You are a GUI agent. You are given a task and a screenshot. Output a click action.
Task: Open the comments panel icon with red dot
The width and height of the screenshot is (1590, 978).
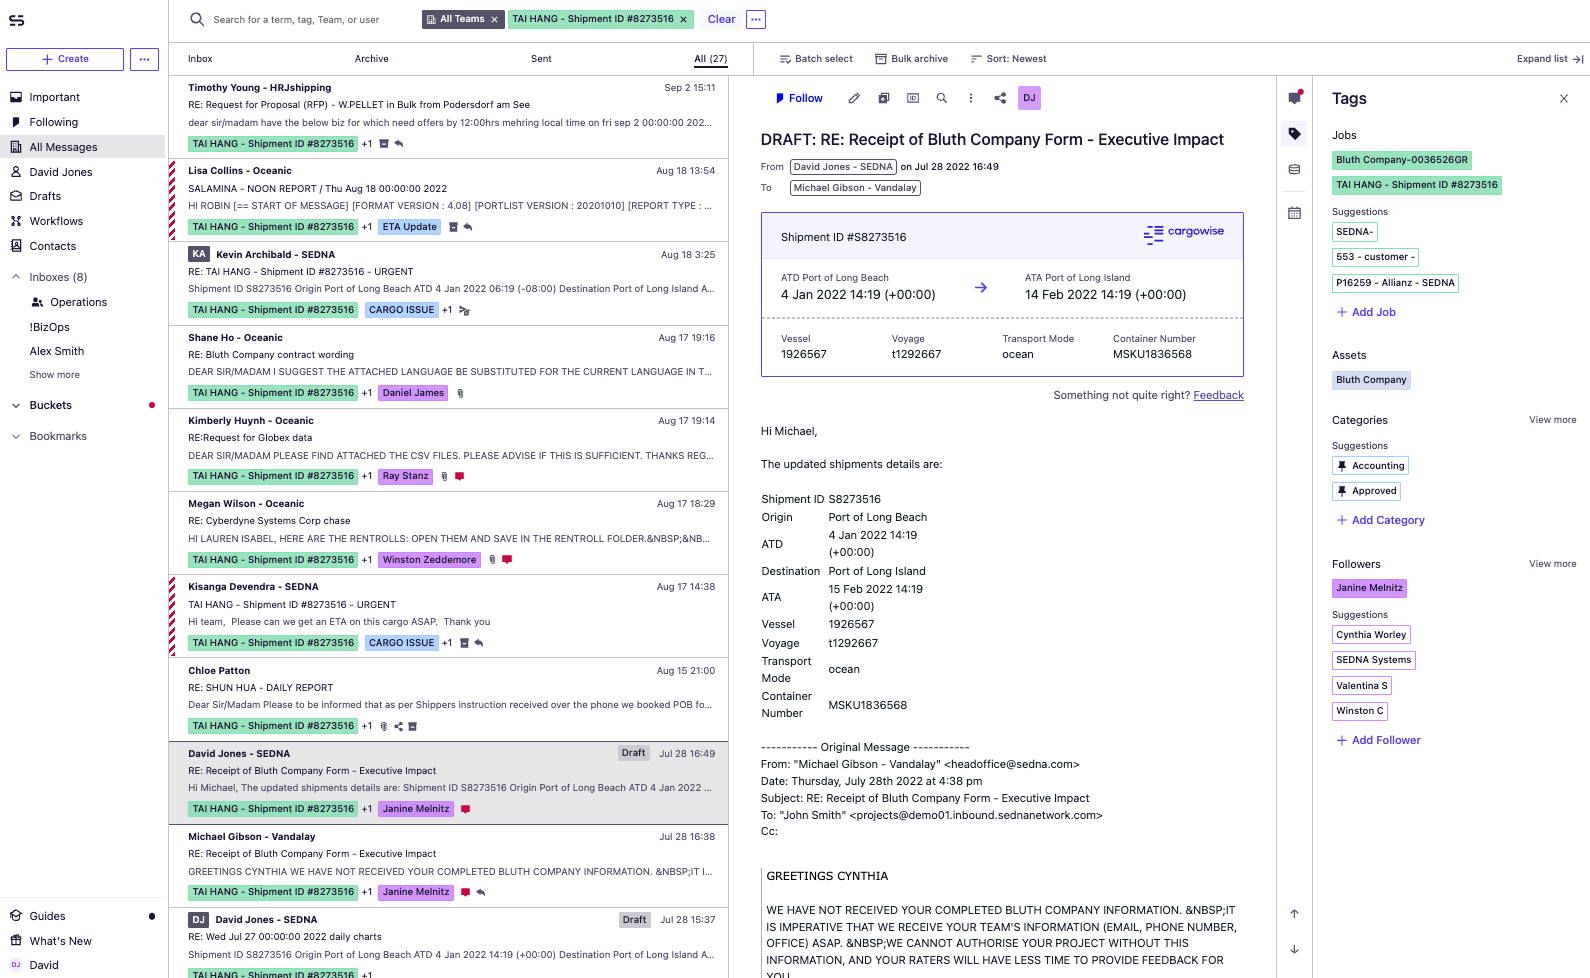(1295, 98)
